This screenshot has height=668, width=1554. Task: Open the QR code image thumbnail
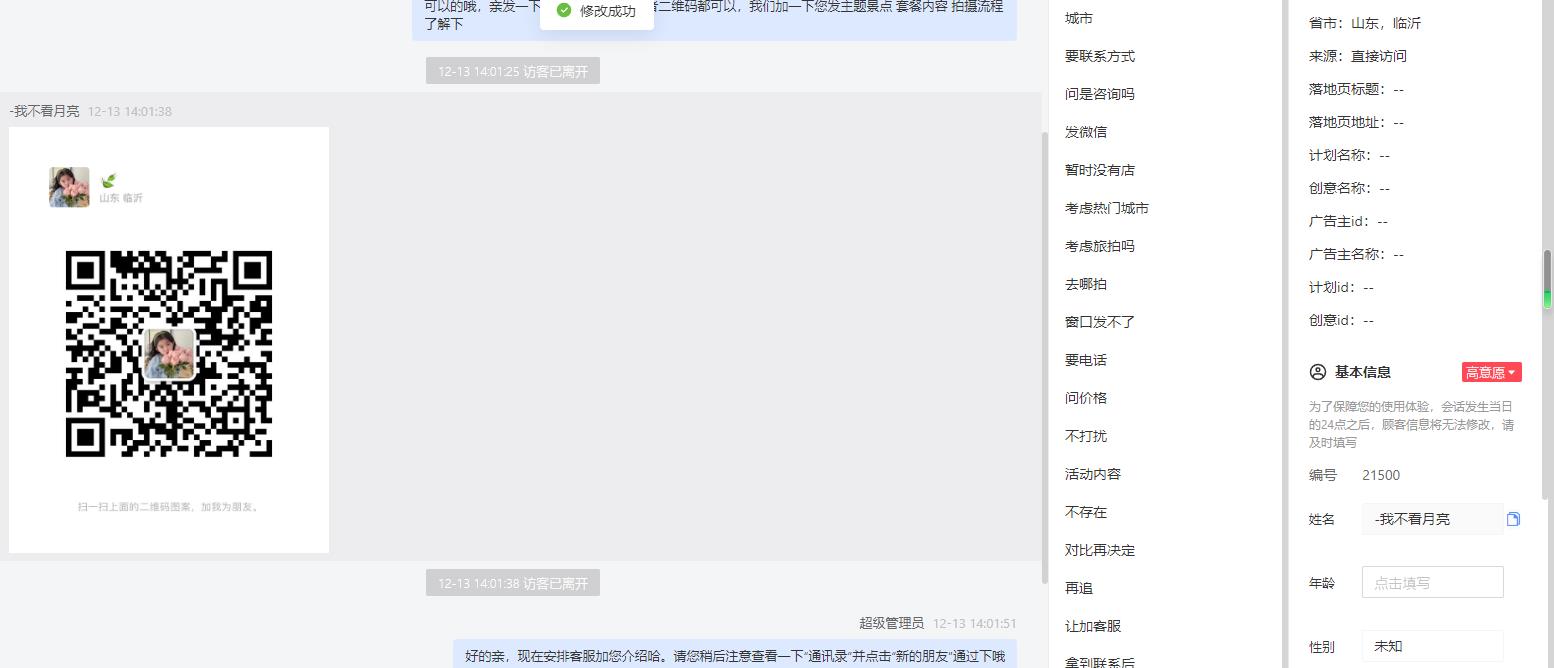point(169,340)
